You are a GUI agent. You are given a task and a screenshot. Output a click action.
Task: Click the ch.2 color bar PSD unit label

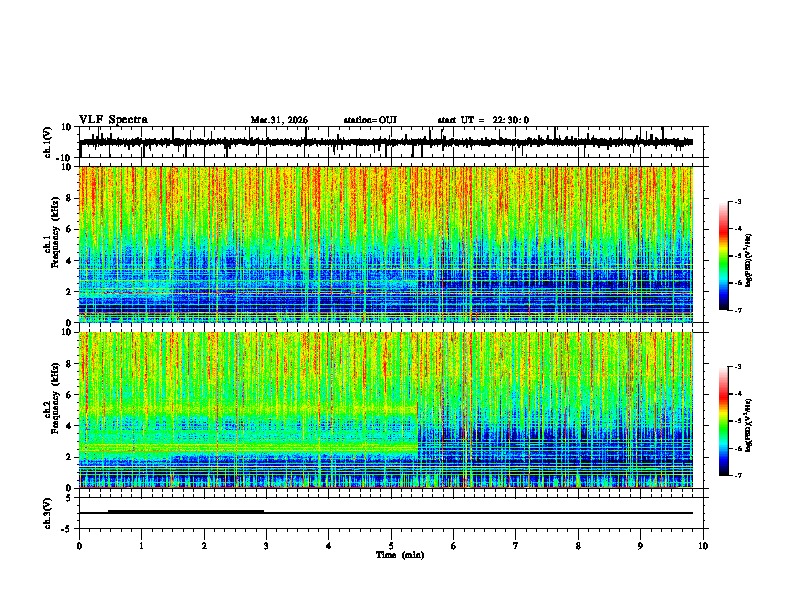[749, 425]
